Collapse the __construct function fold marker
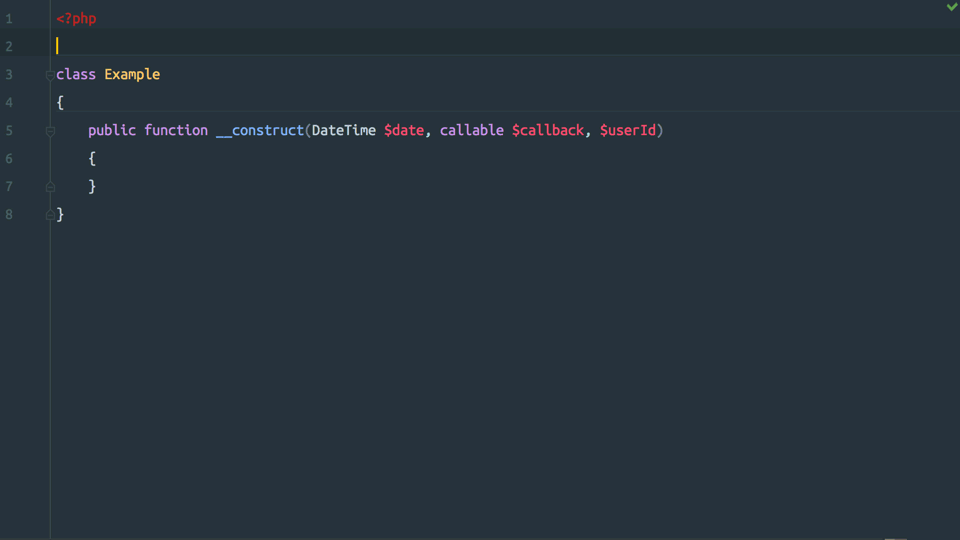Screen dimensions: 960x540 coord(50,131)
